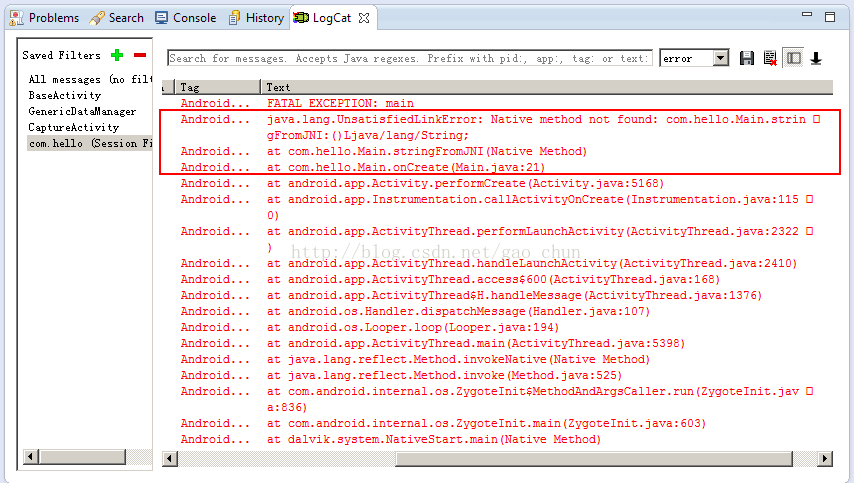Click the log table horizontal scrollbar thumb
Screen dimensions: 854x483
[x=594, y=459]
